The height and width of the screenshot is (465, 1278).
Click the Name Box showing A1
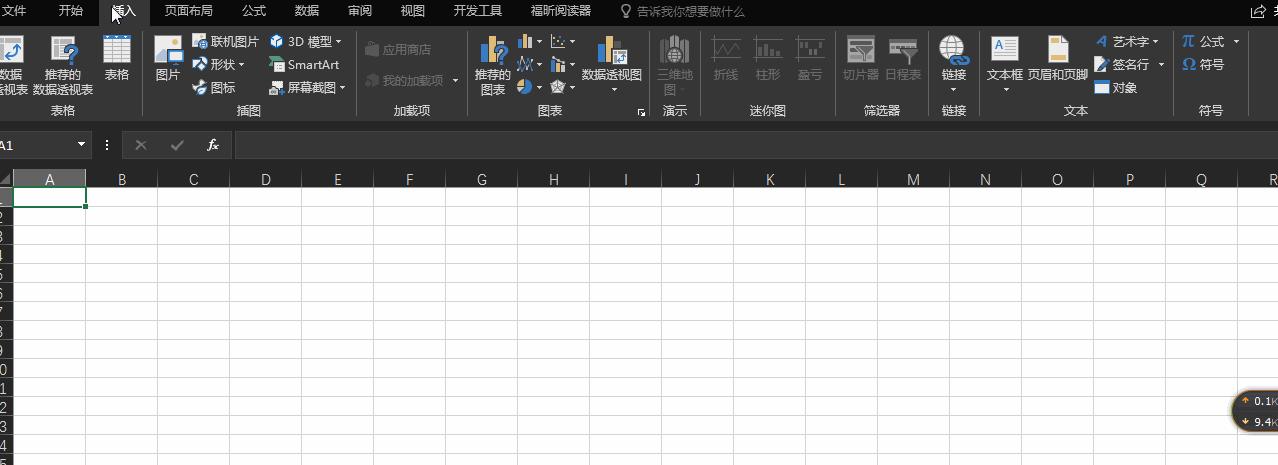coord(36,145)
